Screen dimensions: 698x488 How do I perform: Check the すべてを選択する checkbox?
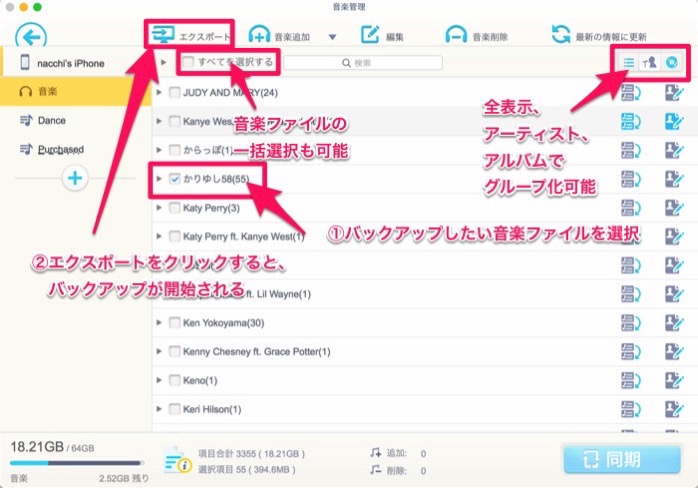tap(187, 63)
